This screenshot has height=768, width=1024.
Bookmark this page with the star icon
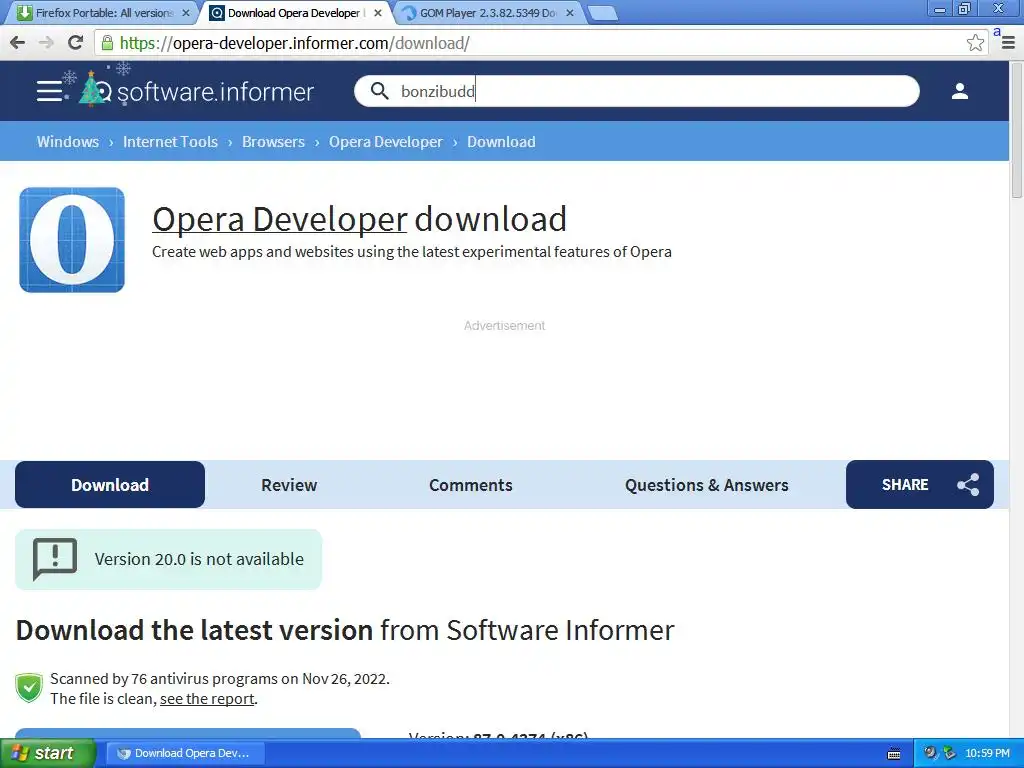(975, 43)
